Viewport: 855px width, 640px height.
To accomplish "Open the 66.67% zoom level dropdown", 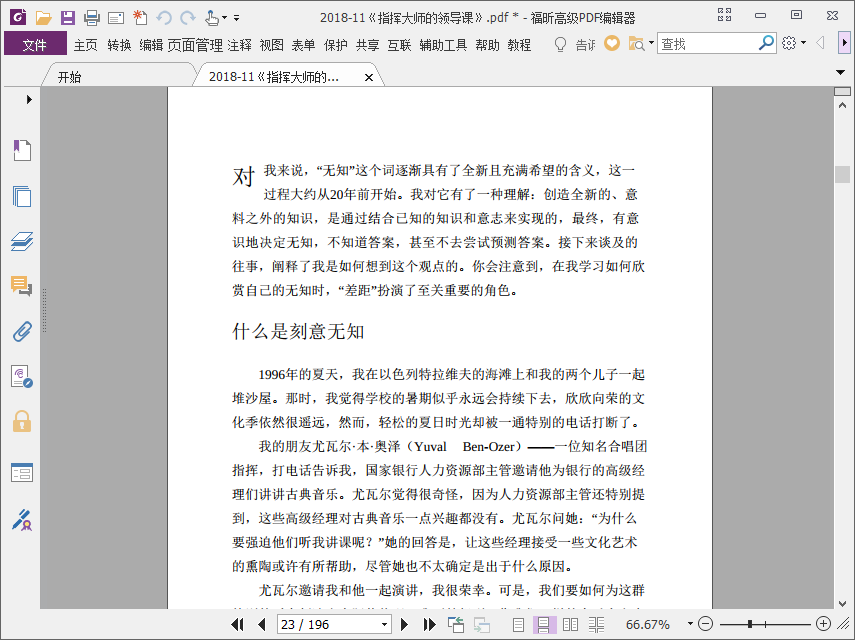I will coord(690,624).
